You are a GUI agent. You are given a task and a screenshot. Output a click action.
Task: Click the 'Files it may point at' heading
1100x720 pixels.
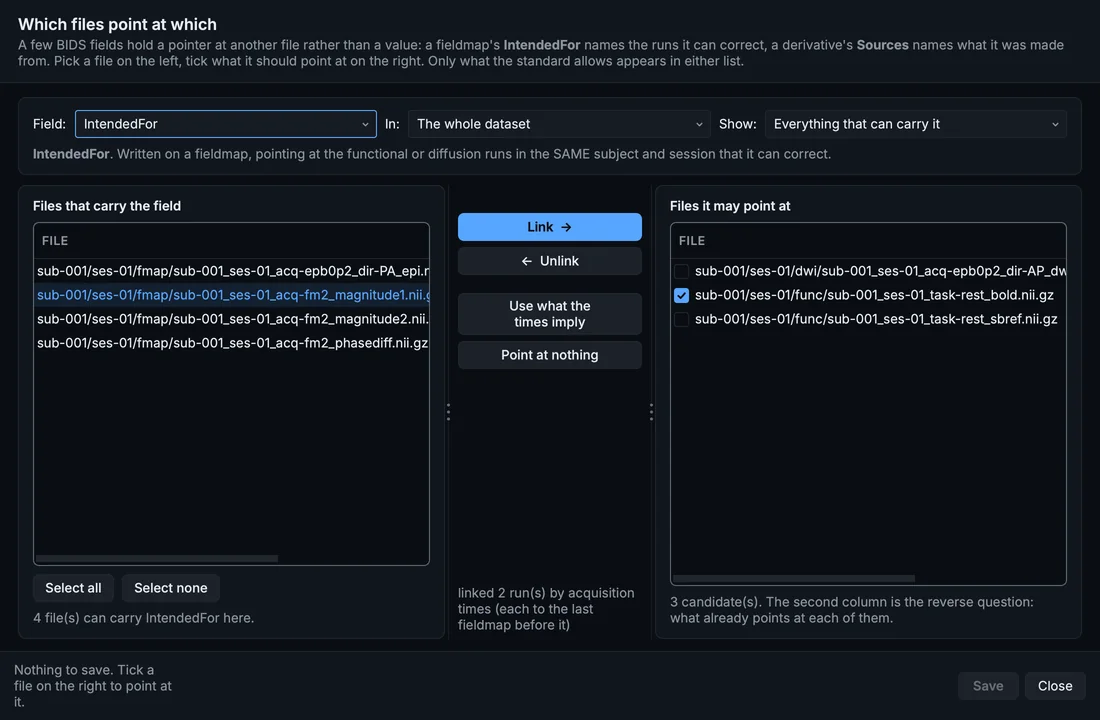[x=730, y=206]
